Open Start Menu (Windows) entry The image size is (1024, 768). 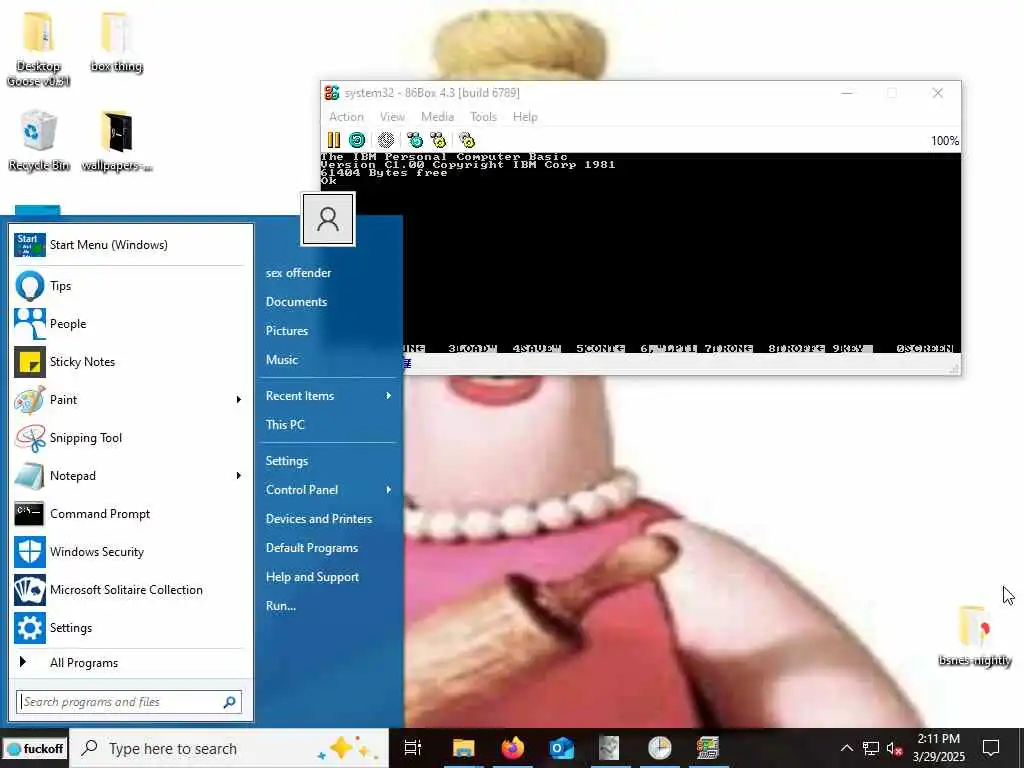point(129,245)
